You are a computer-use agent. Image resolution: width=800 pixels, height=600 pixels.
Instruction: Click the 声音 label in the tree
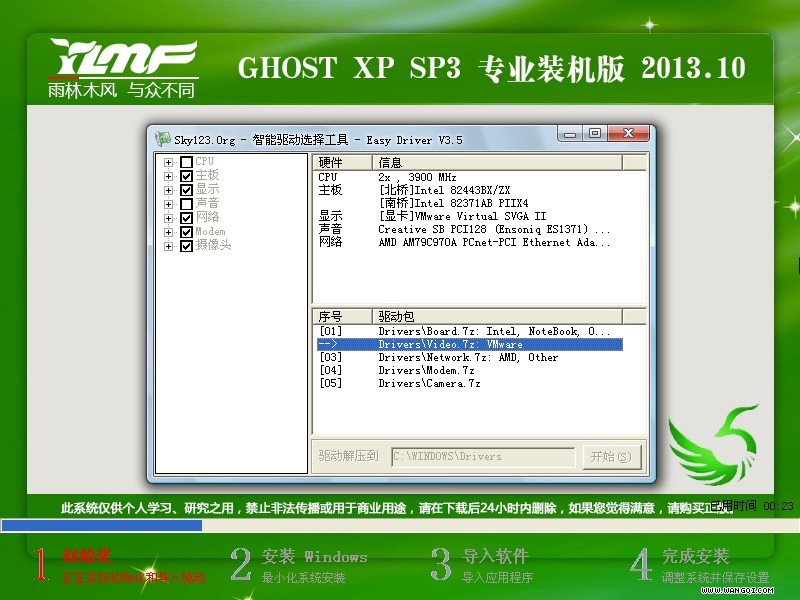(x=207, y=204)
